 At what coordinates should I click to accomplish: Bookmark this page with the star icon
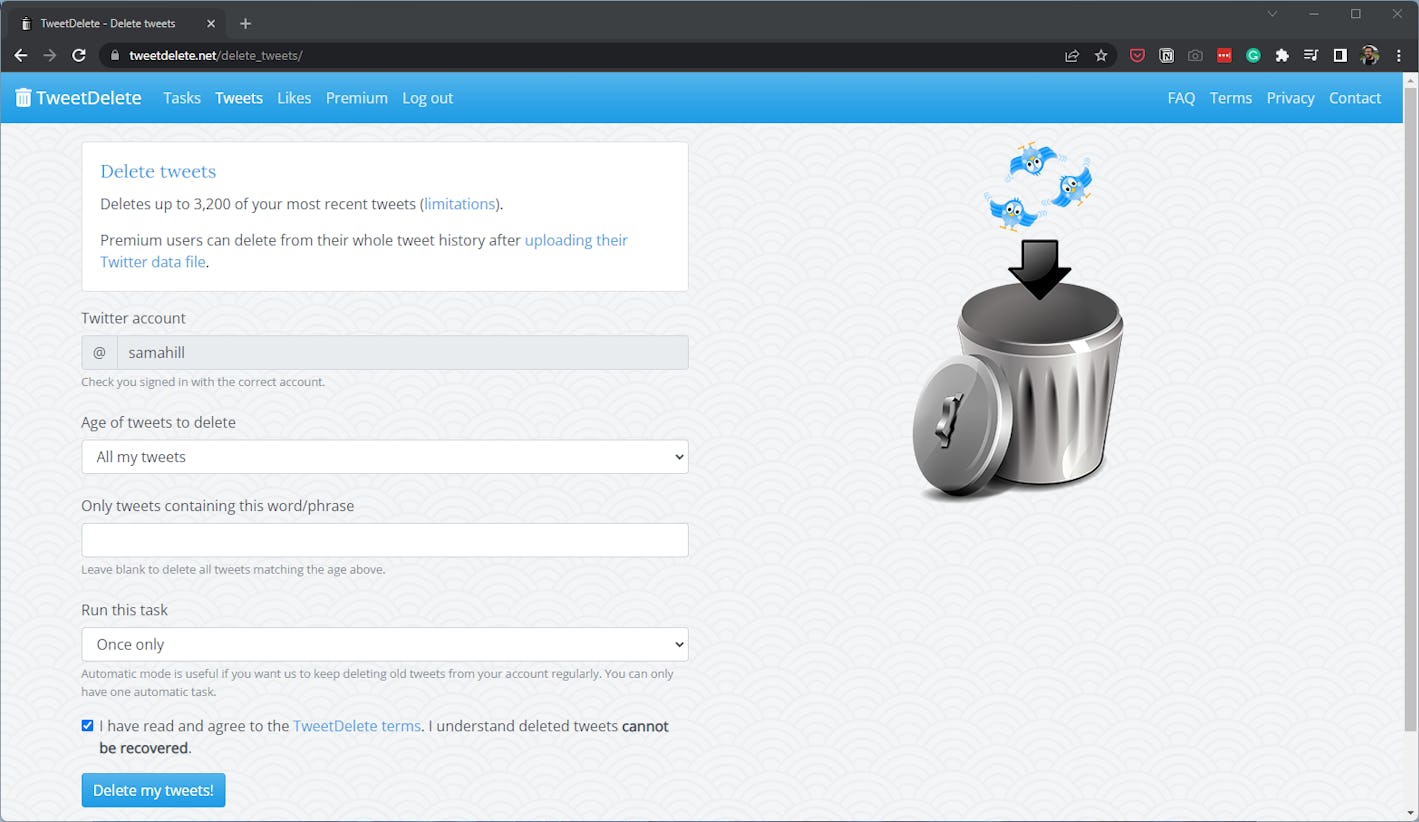tap(1101, 56)
